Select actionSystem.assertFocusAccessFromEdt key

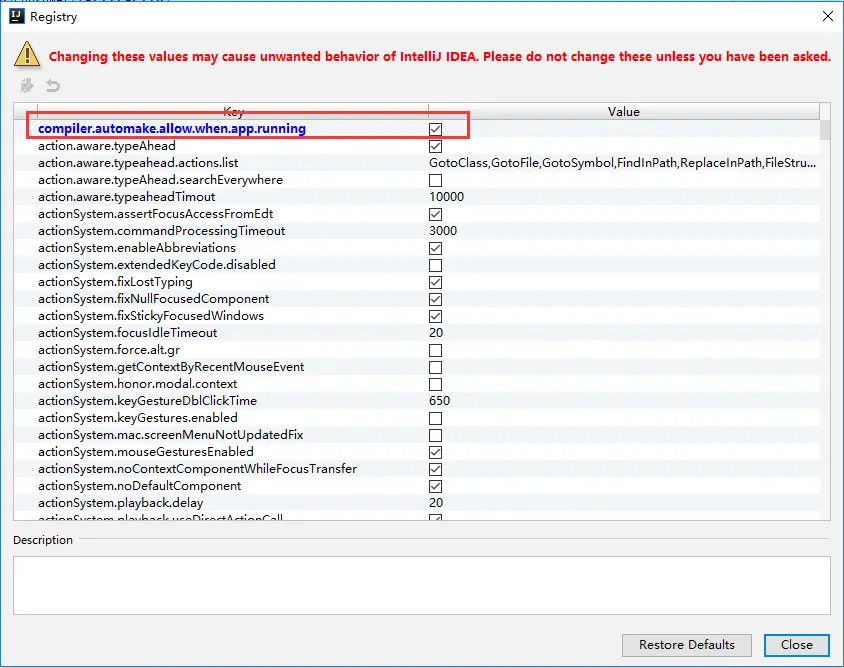[156, 214]
